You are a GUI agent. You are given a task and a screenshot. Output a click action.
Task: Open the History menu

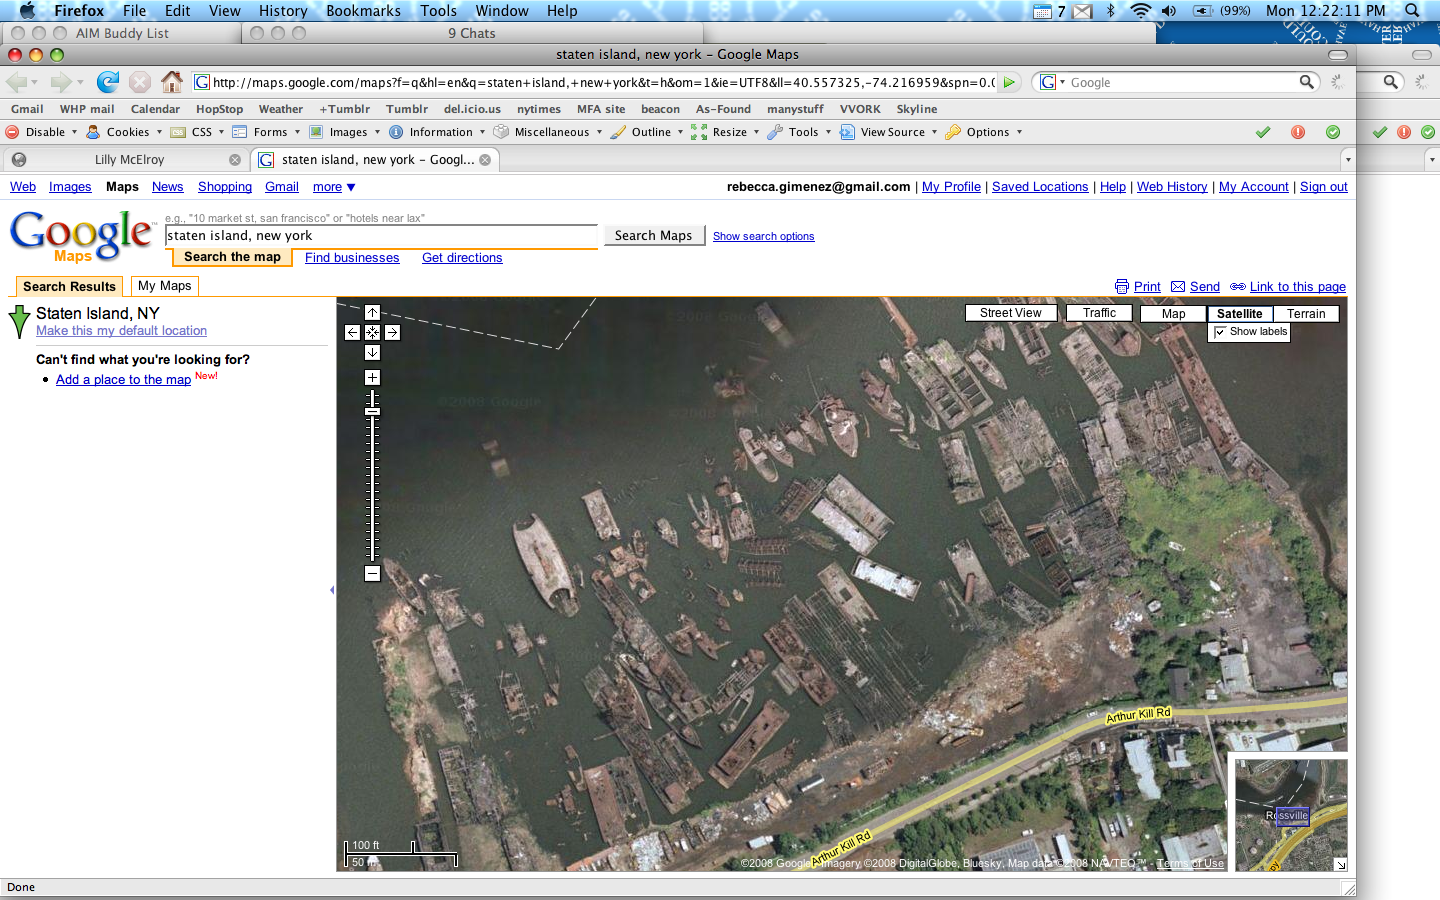[x=283, y=10]
